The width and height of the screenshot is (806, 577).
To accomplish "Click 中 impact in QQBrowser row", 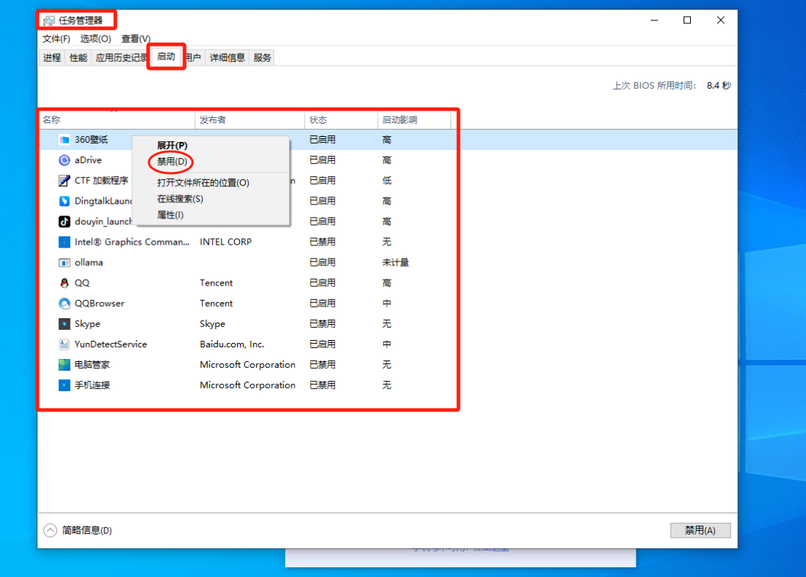I will pyautogui.click(x=387, y=304).
